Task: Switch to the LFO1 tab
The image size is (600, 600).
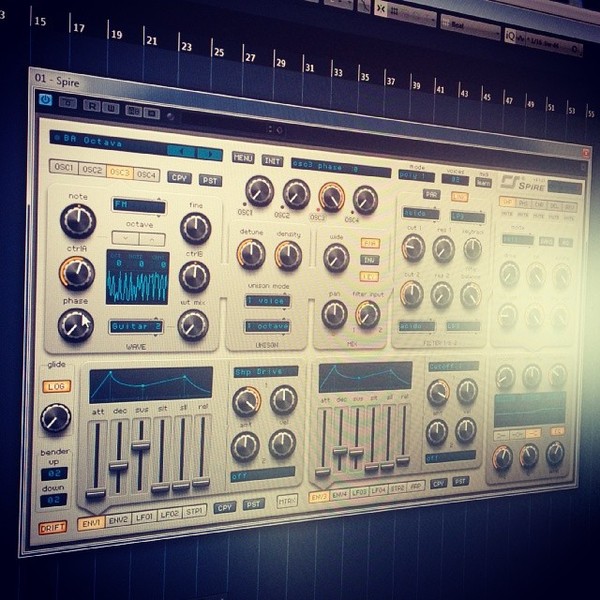Action: coord(144,517)
